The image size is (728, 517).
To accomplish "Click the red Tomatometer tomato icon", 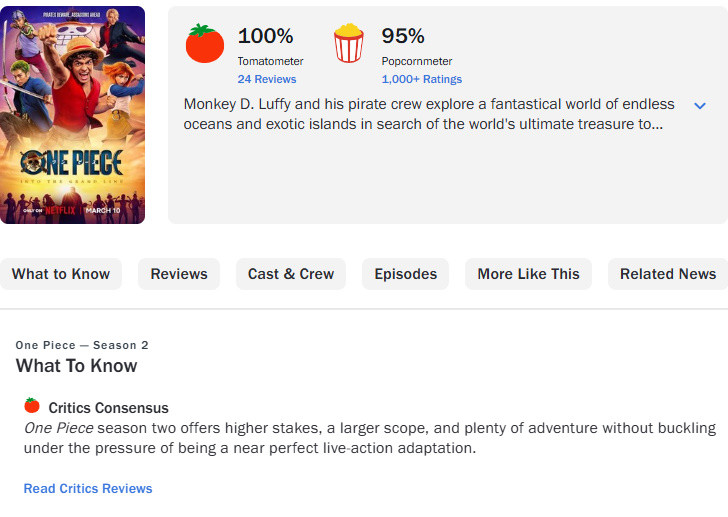I will coord(205,44).
